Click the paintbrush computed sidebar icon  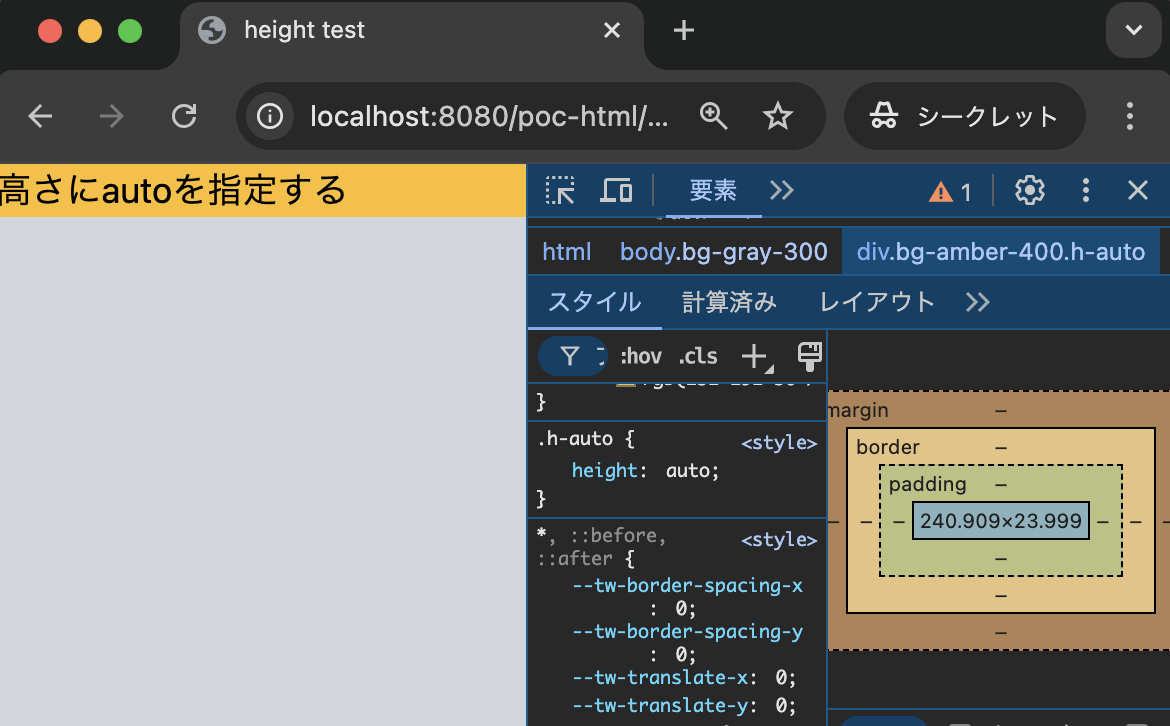(810, 357)
